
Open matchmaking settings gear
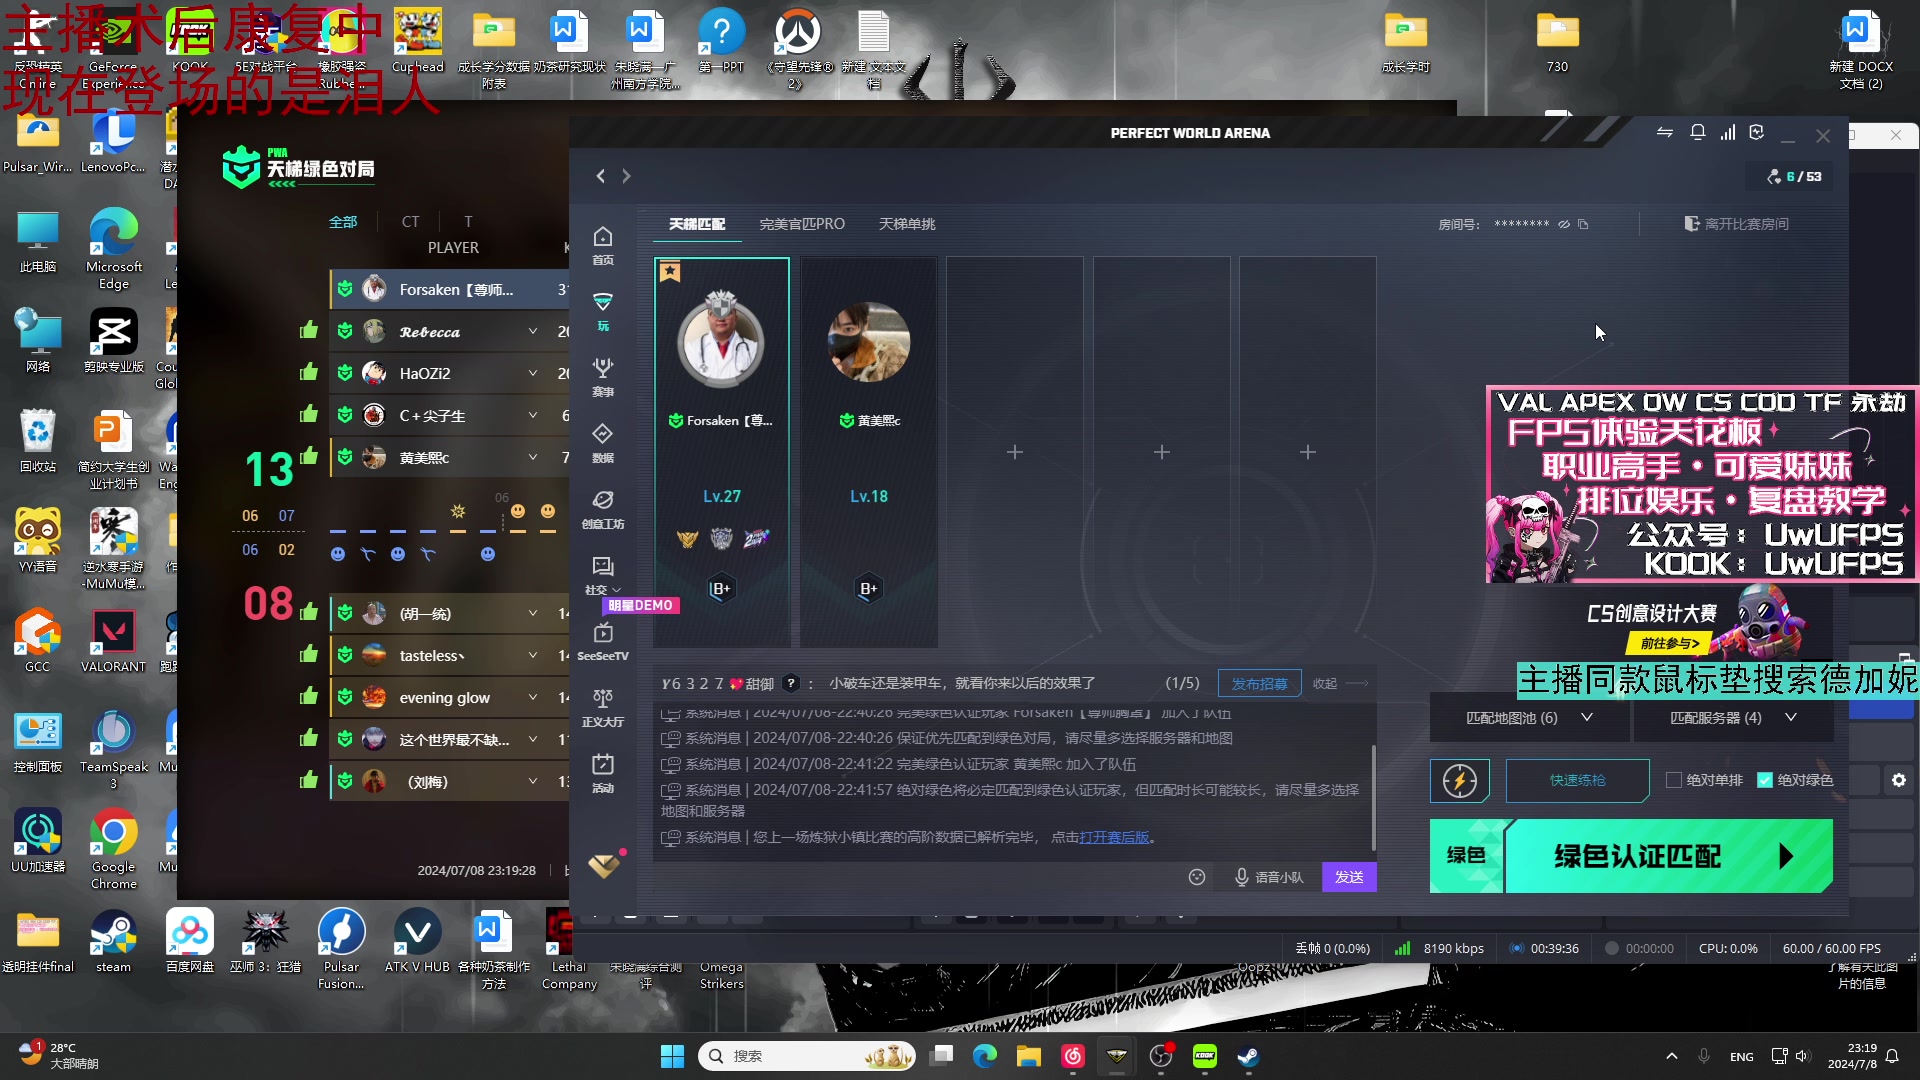[1899, 780]
